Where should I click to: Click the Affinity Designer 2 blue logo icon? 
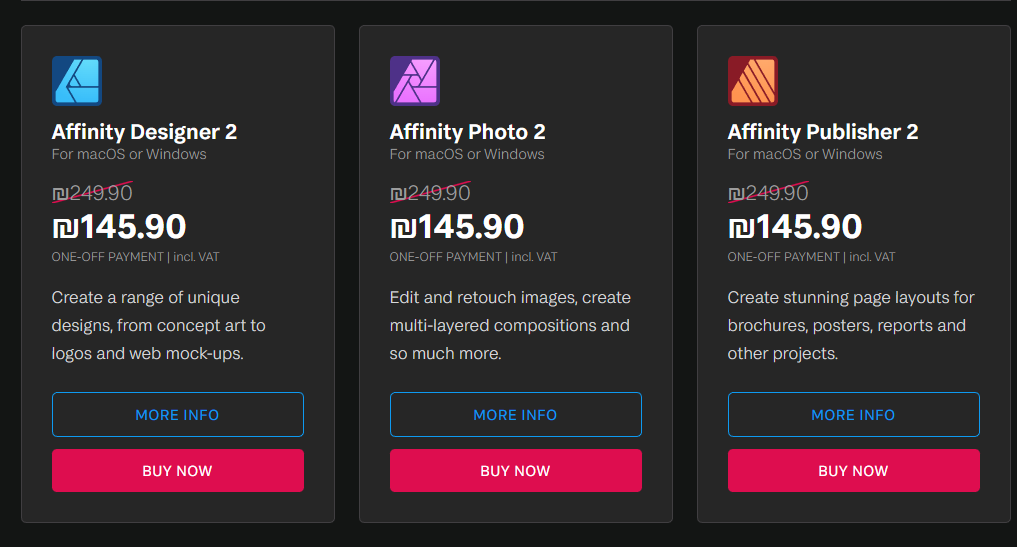pyautogui.click(x=77, y=81)
